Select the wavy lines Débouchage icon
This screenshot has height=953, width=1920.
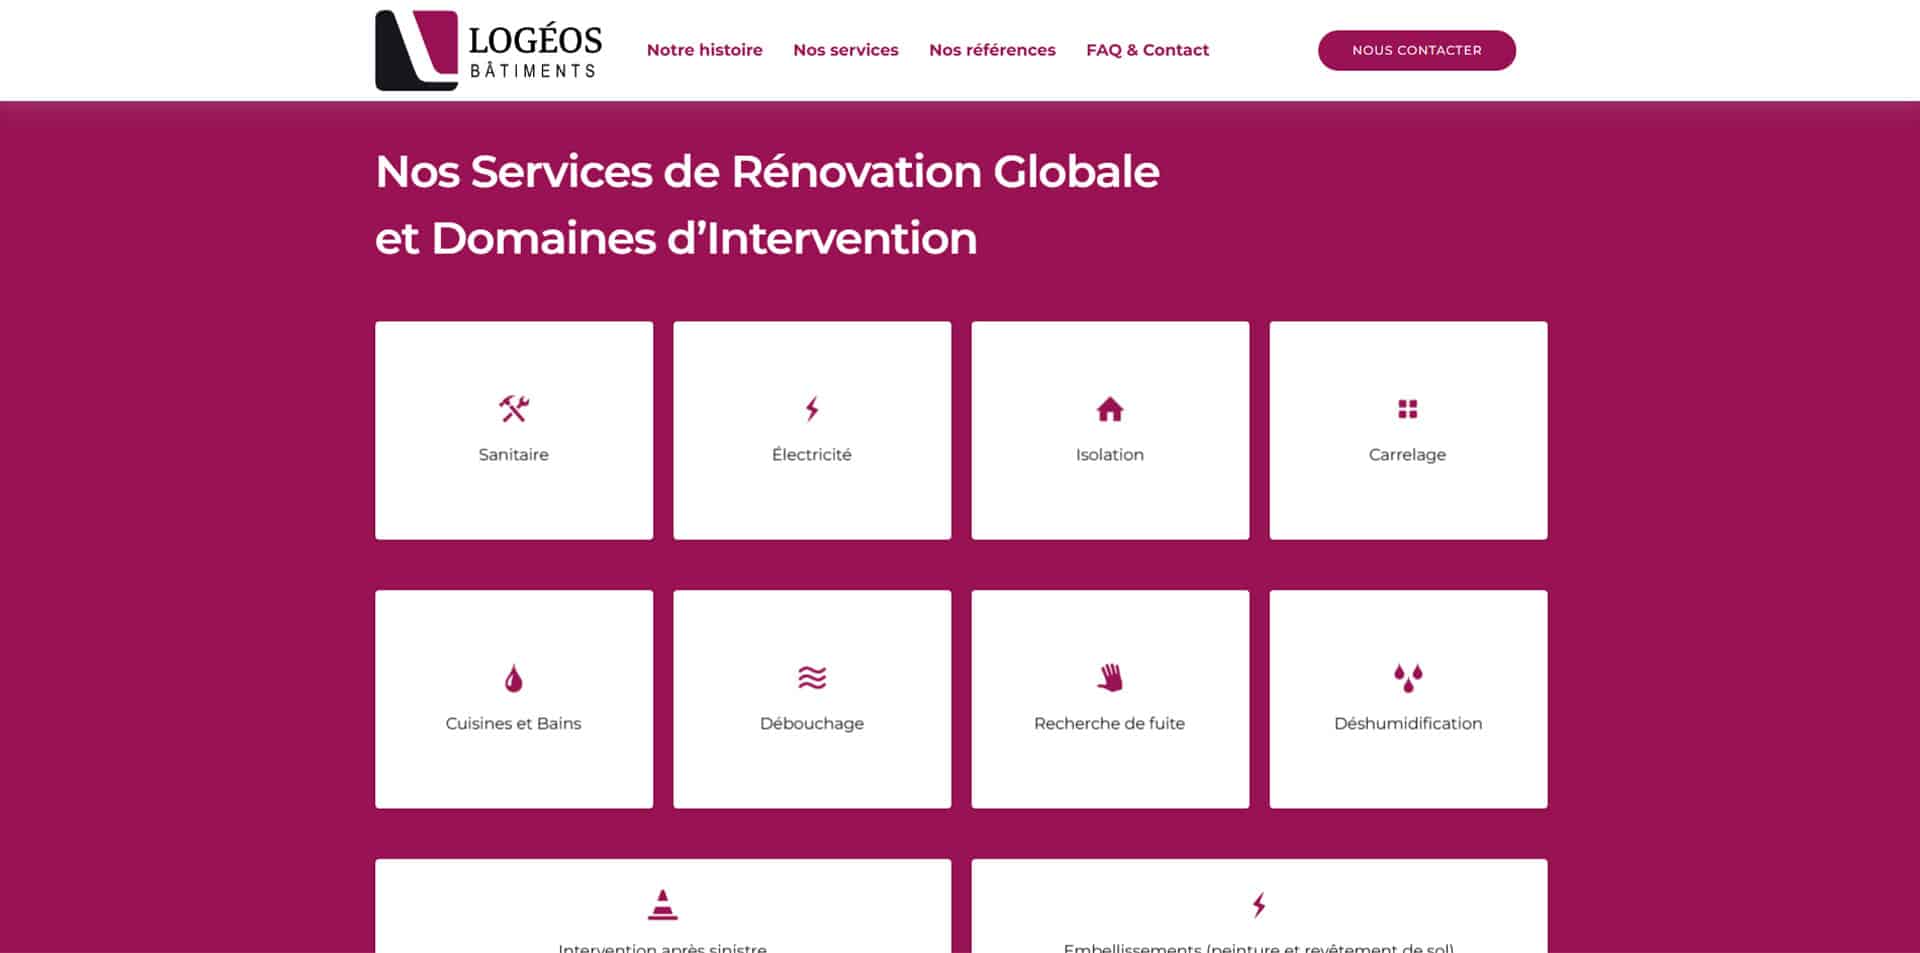pos(812,678)
